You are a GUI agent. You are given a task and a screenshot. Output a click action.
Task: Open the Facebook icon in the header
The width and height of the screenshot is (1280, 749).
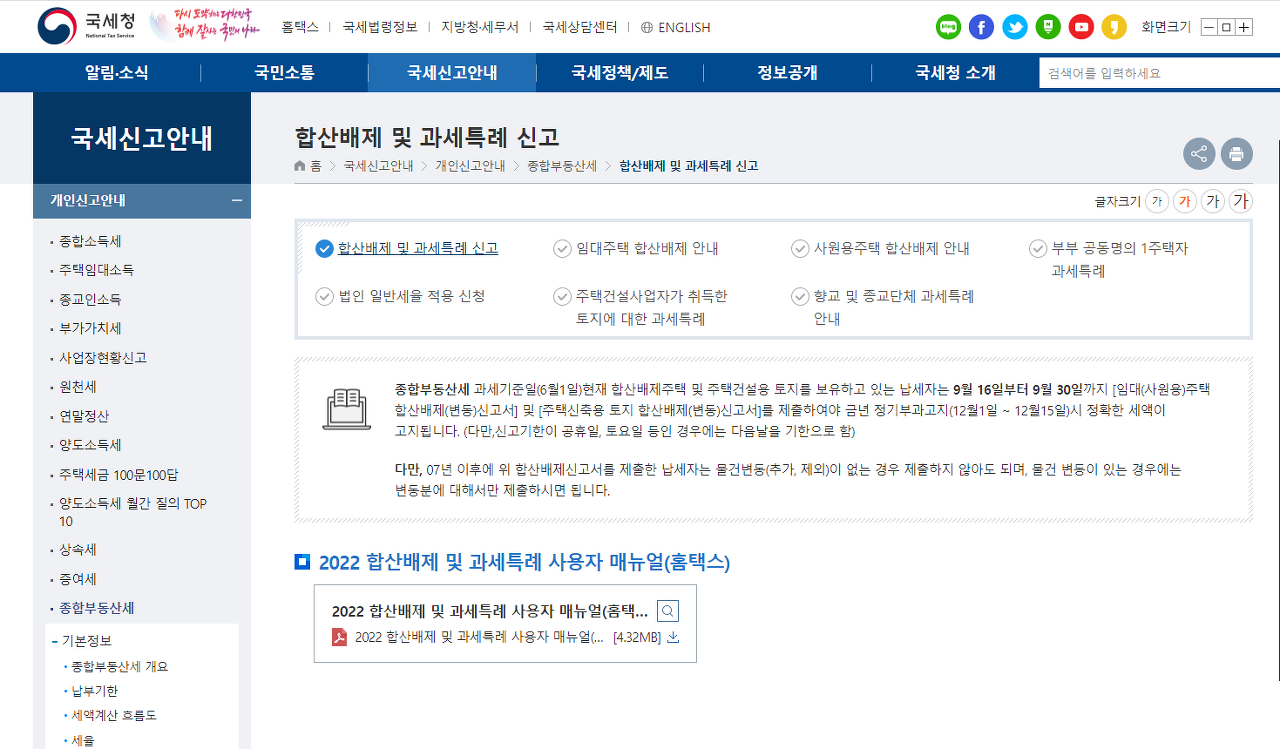(981, 27)
